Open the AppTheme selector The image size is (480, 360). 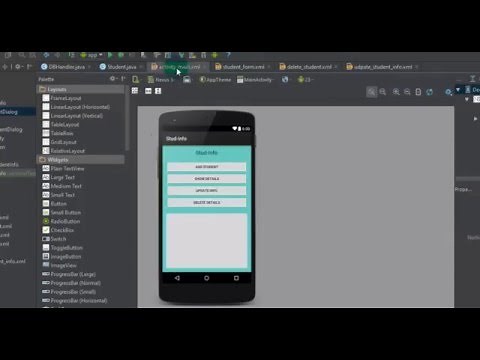click(x=215, y=80)
